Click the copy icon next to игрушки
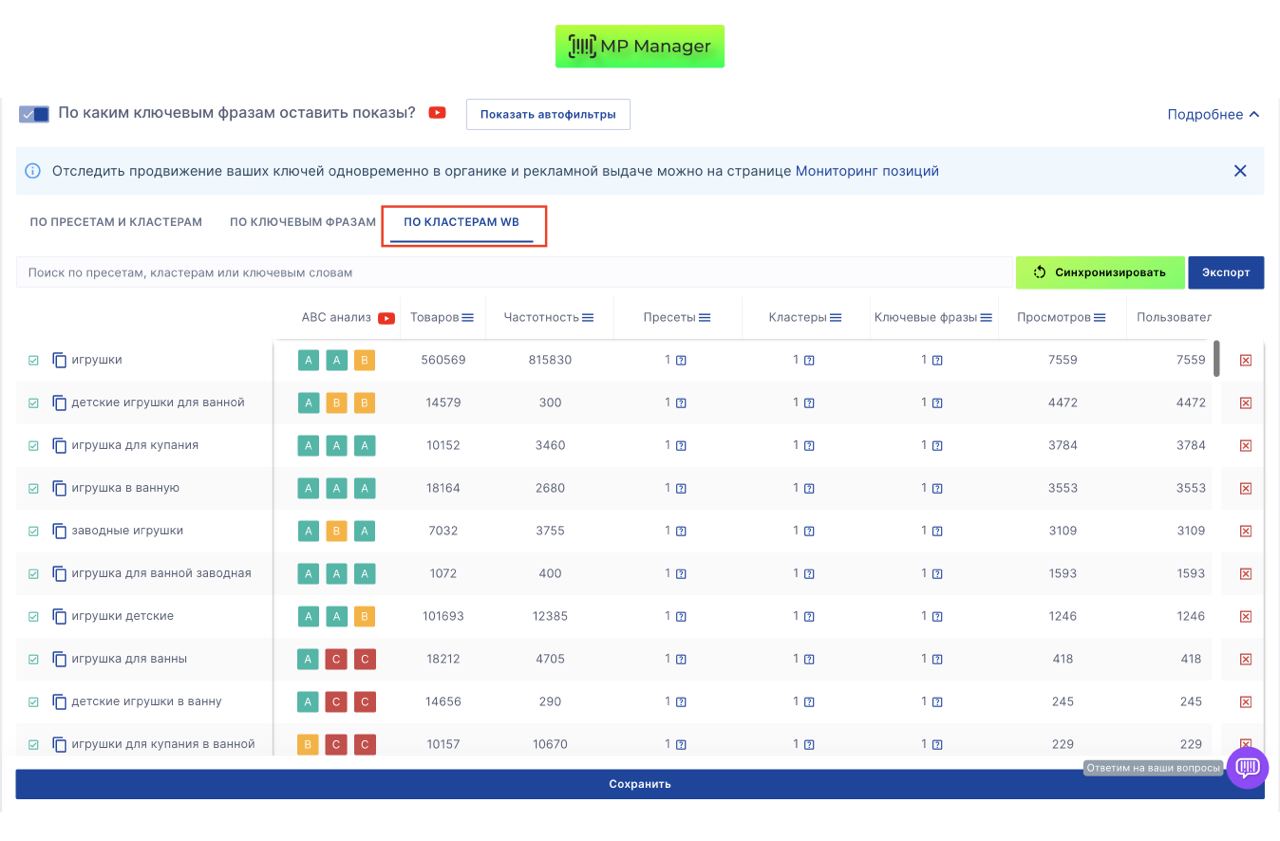Viewport: 1280px width, 841px height. pos(59,360)
